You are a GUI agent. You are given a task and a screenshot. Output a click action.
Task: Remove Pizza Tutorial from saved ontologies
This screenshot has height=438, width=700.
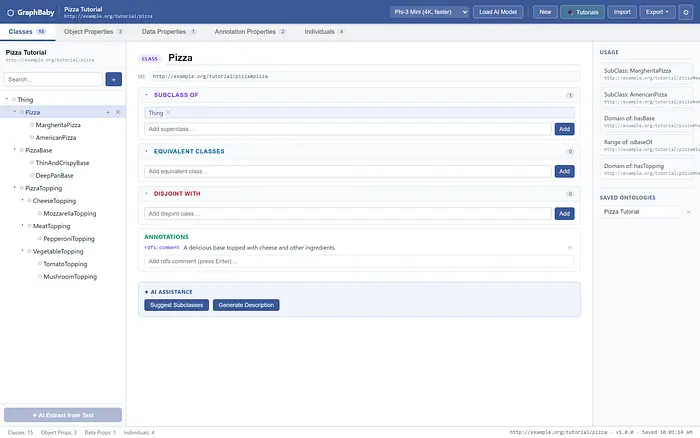tap(688, 212)
